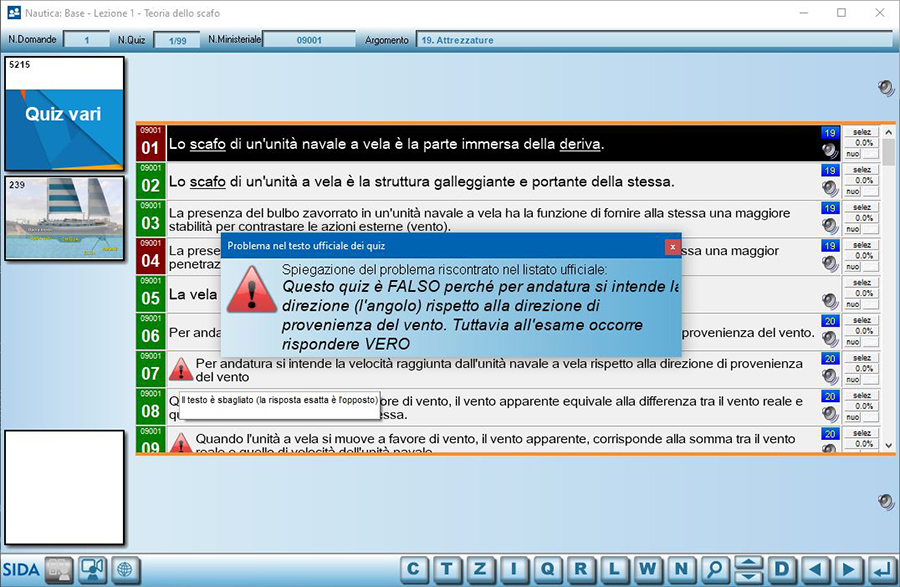This screenshot has height=587, width=900.
Task: Click the speaker icon above the quiz list
Action: click(886, 88)
